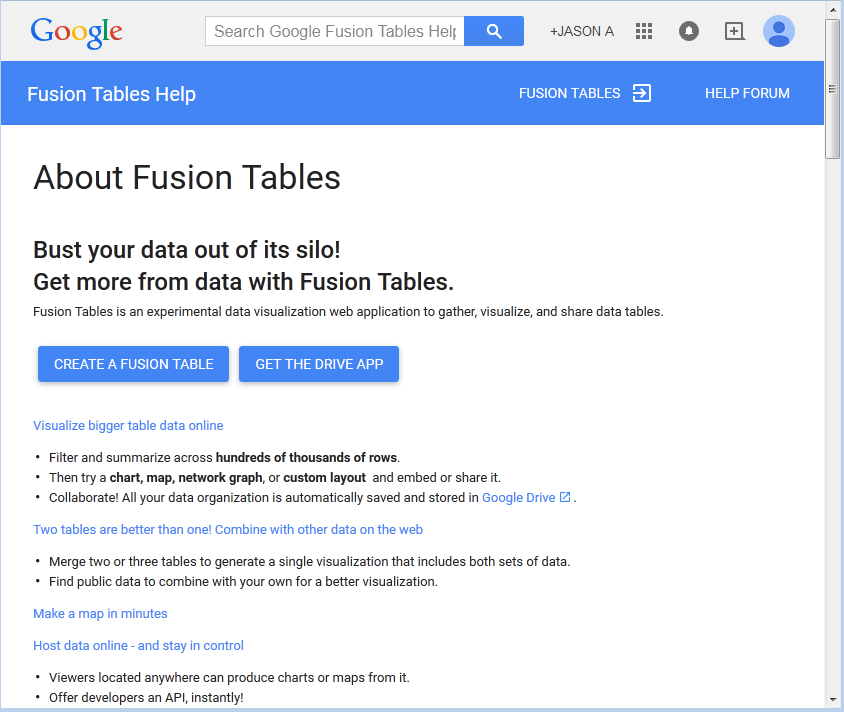Click the vertical scrollbar thumb

click(833, 89)
